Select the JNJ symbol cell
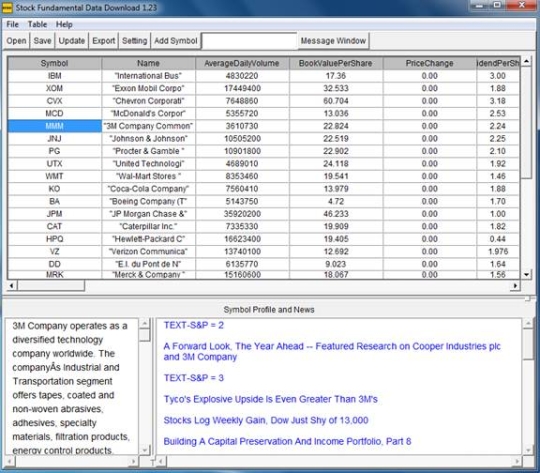This screenshot has height=473, width=540. tap(54, 138)
